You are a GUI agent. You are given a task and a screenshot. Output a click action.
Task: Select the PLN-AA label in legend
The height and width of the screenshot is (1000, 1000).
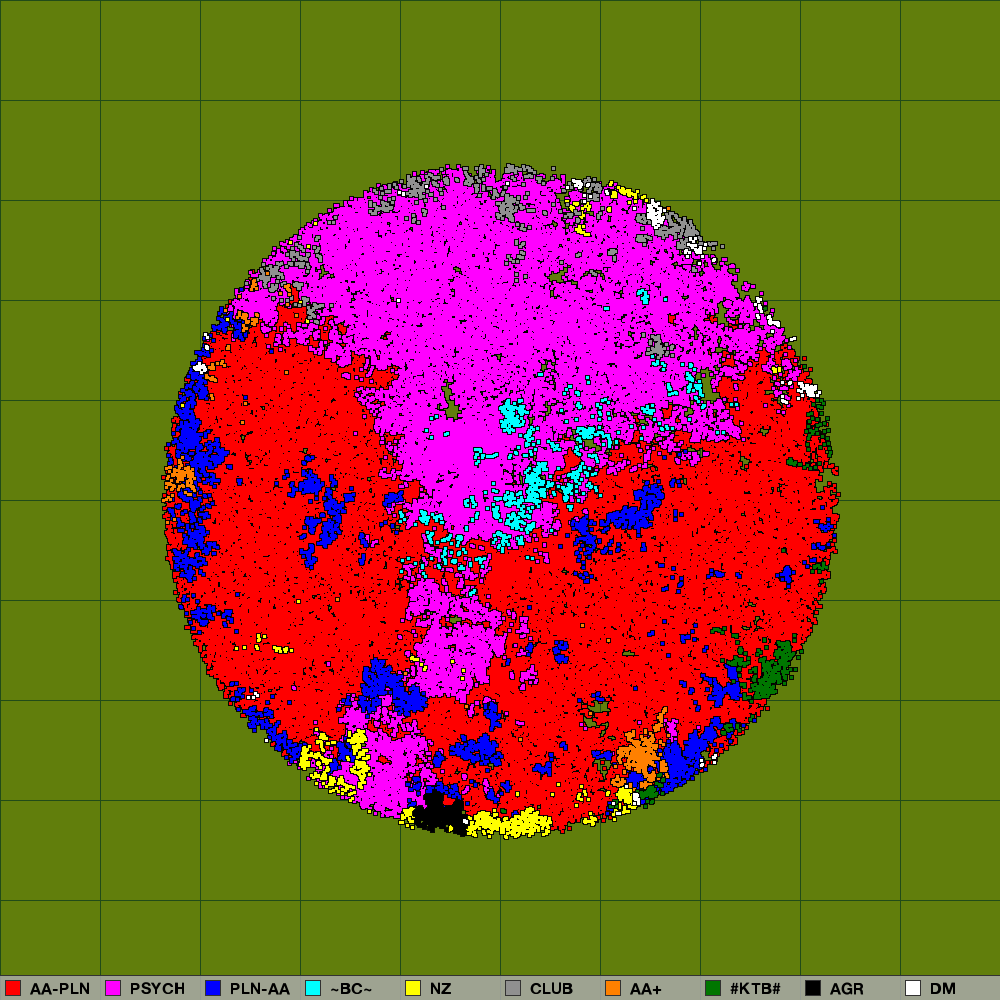pyautogui.click(x=260, y=988)
